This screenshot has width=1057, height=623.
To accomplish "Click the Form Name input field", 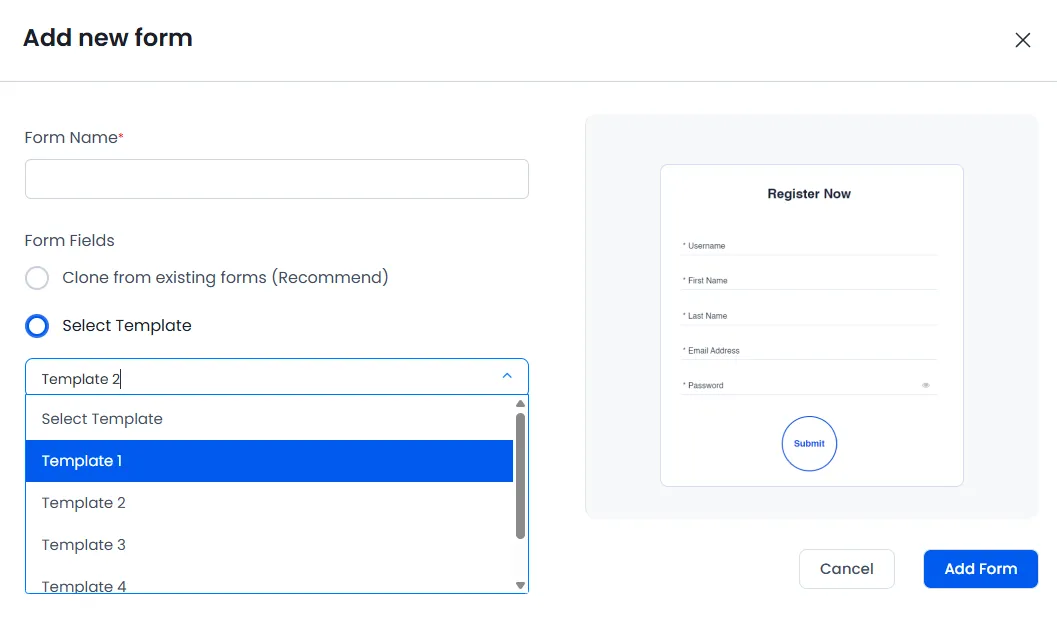I will [x=276, y=179].
